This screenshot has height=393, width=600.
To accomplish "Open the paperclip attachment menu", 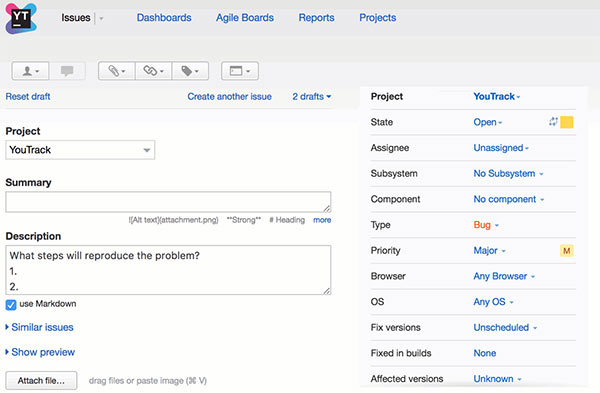I will pyautogui.click(x=117, y=71).
